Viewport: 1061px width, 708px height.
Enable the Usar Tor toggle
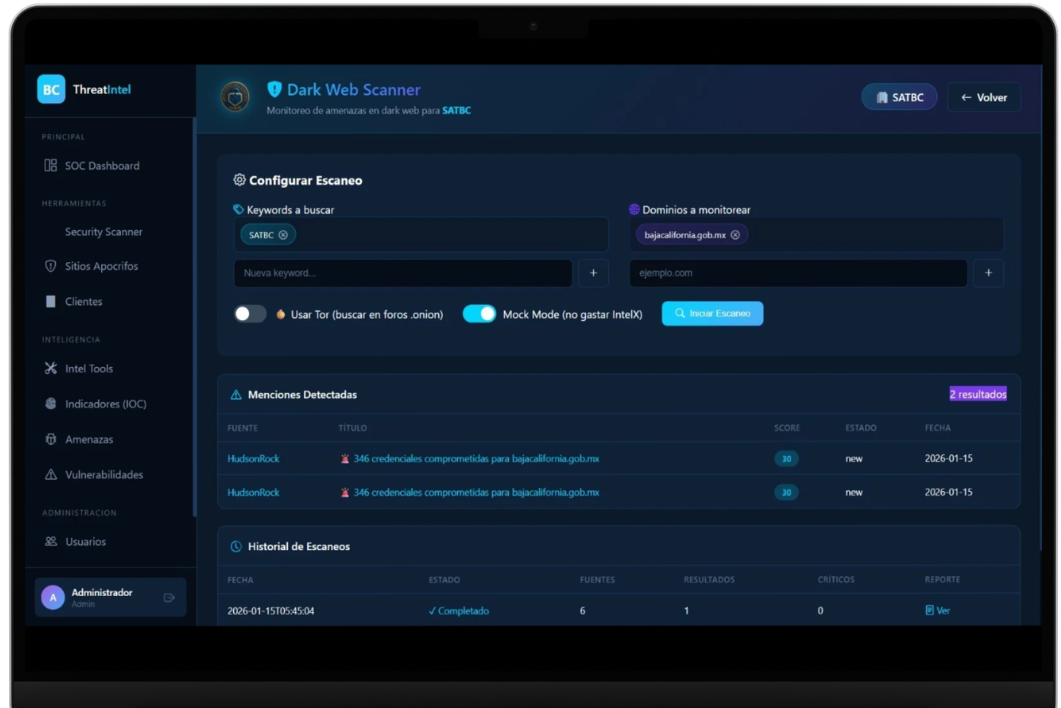tap(250, 314)
